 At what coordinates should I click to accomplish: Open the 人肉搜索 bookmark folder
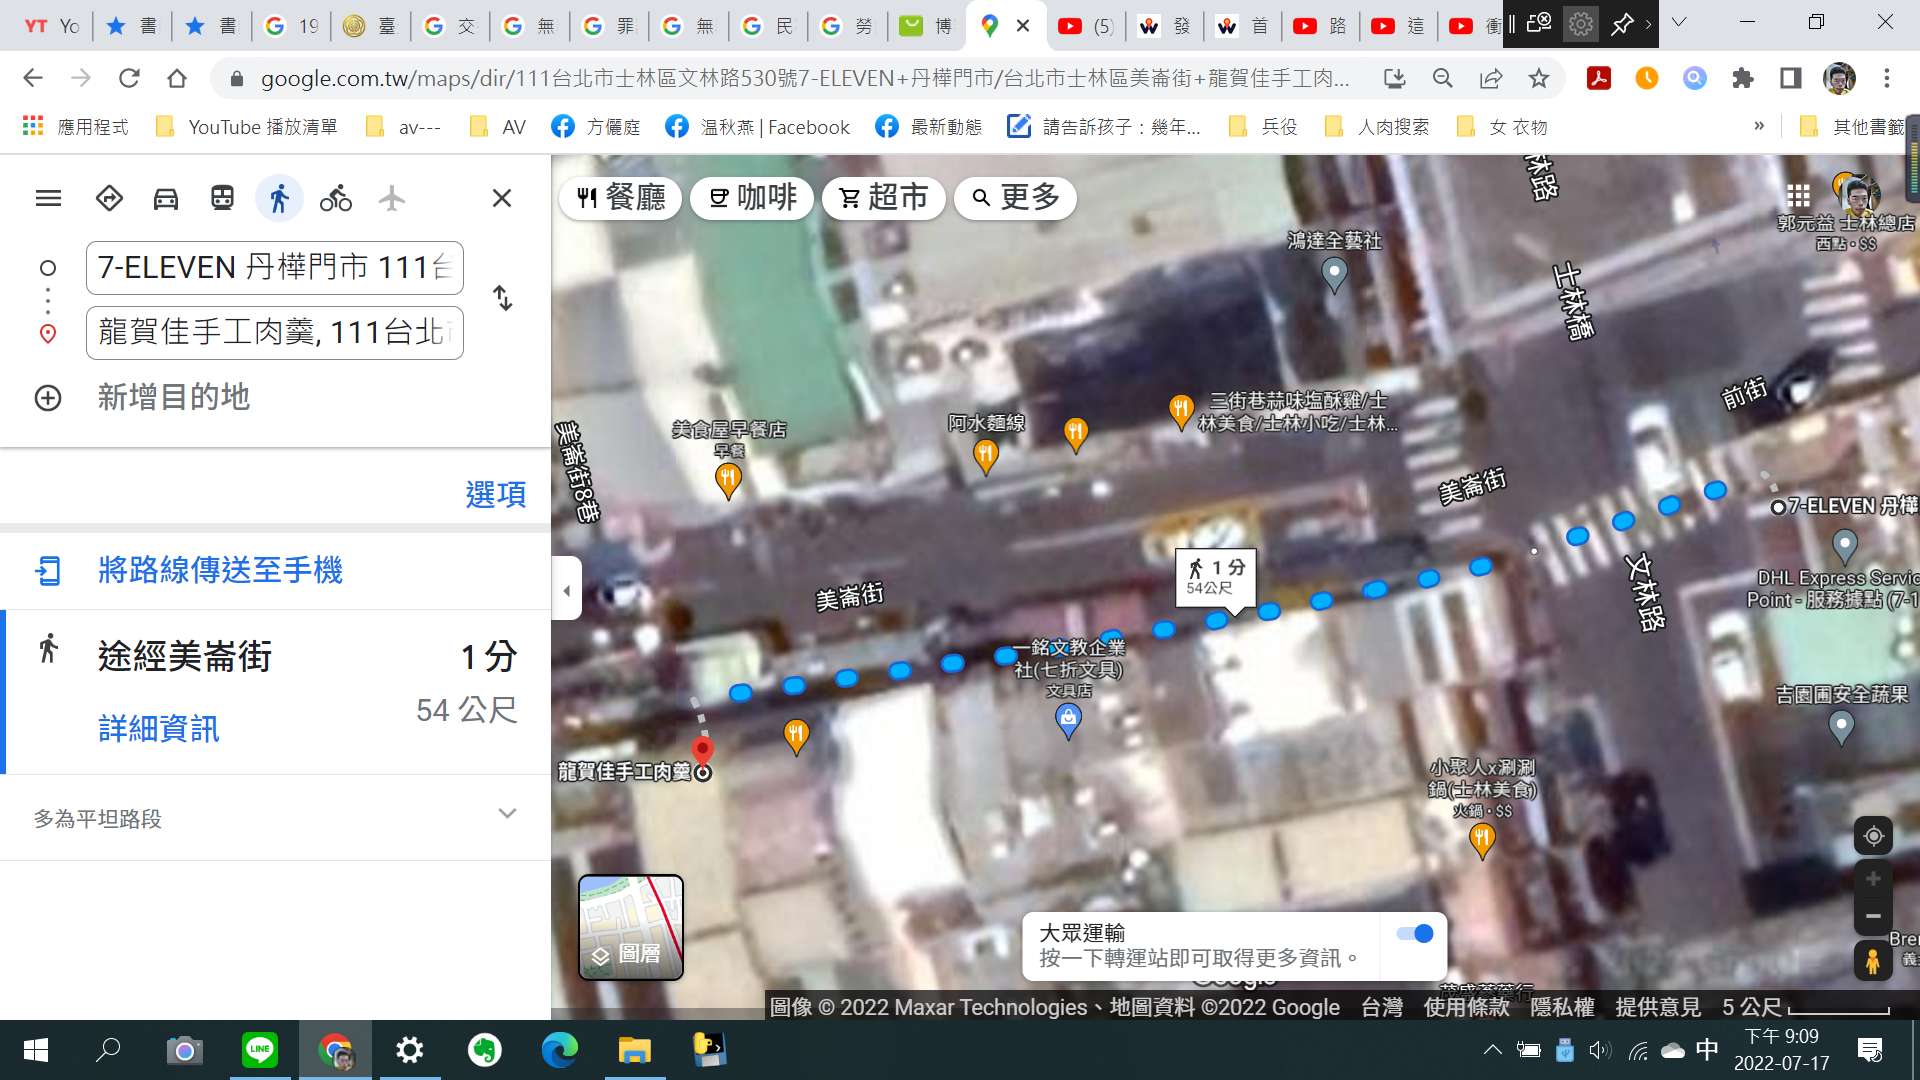1378,127
